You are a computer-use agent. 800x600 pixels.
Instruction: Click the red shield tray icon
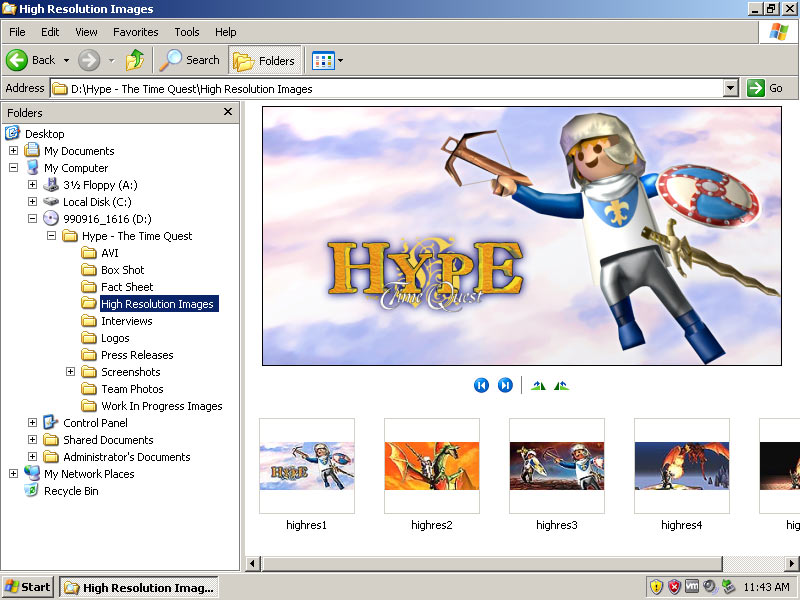[x=674, y=587]
